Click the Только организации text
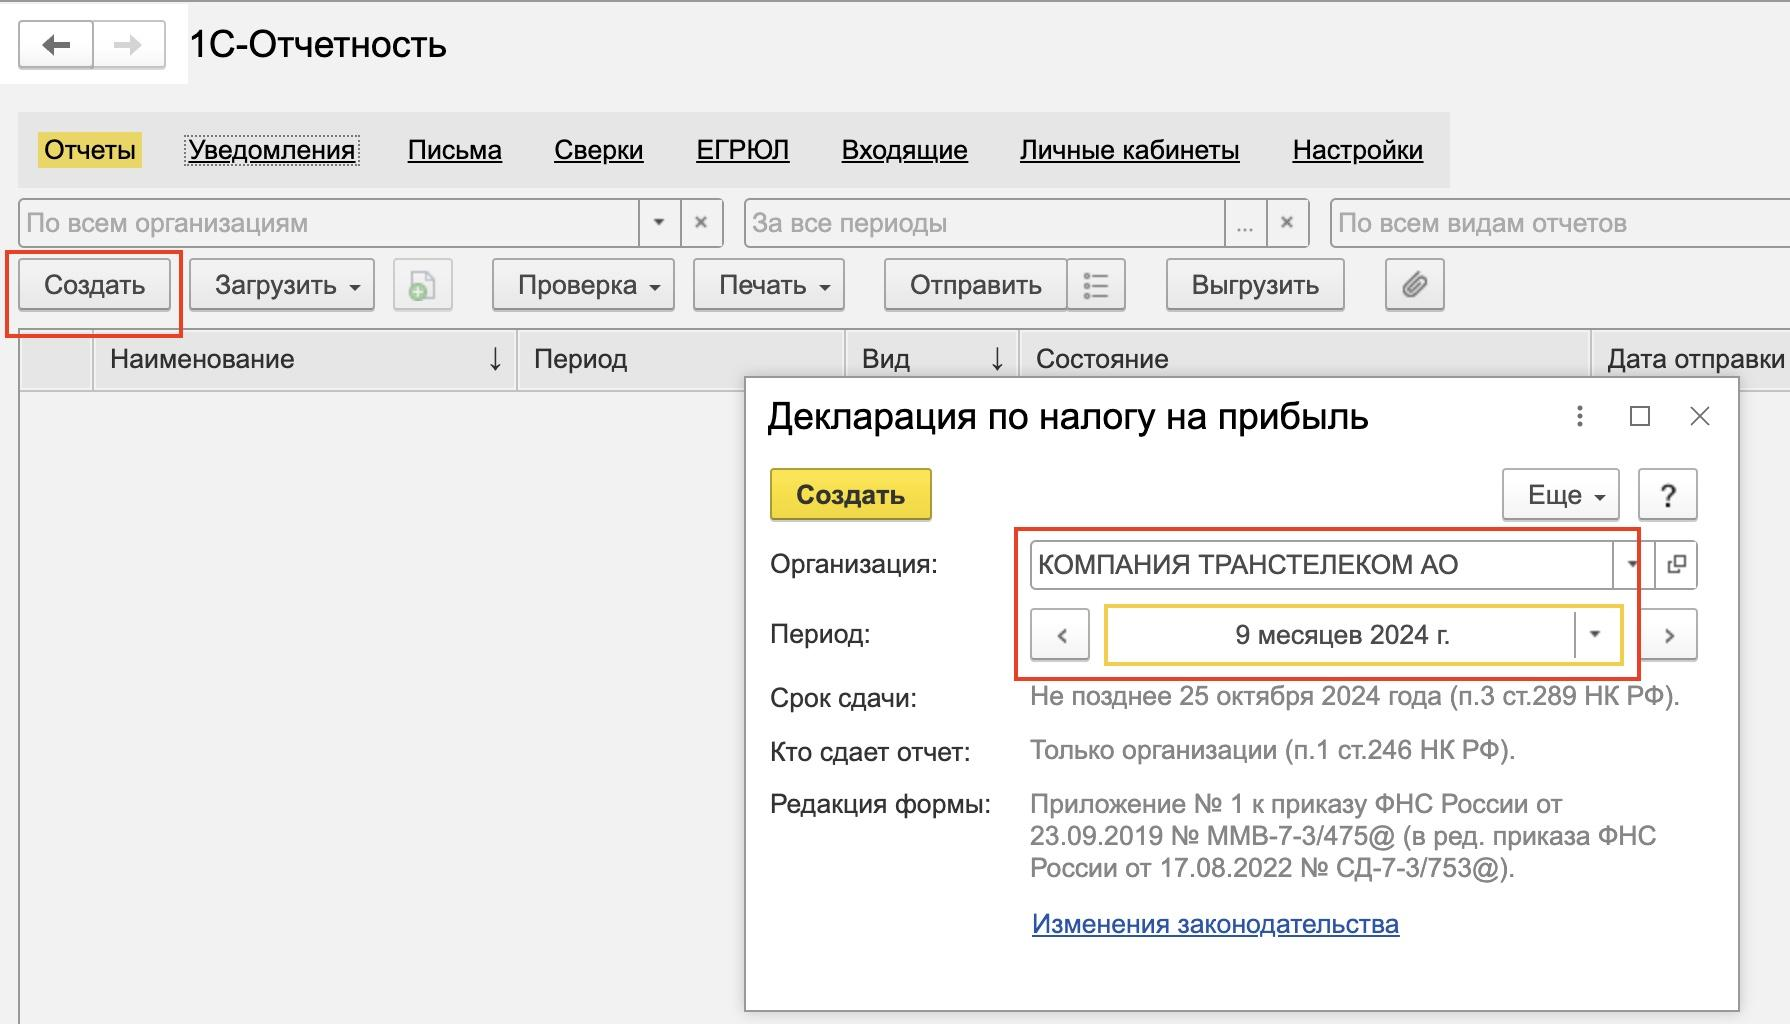 [1273, 750]
